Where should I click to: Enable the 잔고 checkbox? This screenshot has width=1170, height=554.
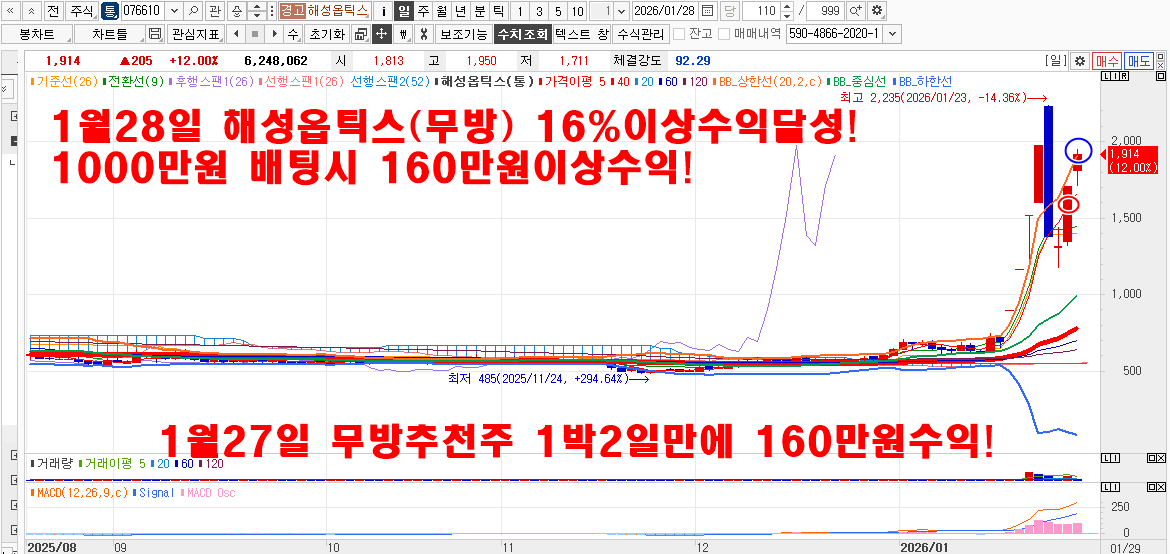tap(680, 34)
